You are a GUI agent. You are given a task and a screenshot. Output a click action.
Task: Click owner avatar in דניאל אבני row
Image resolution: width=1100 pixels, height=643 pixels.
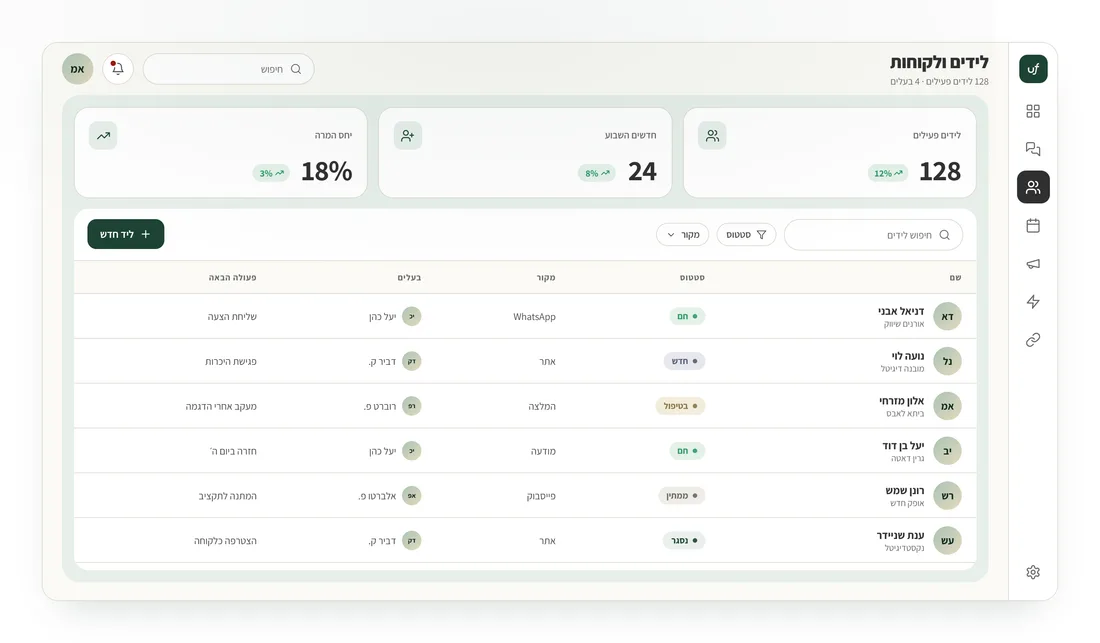click(x=412, y=316)
